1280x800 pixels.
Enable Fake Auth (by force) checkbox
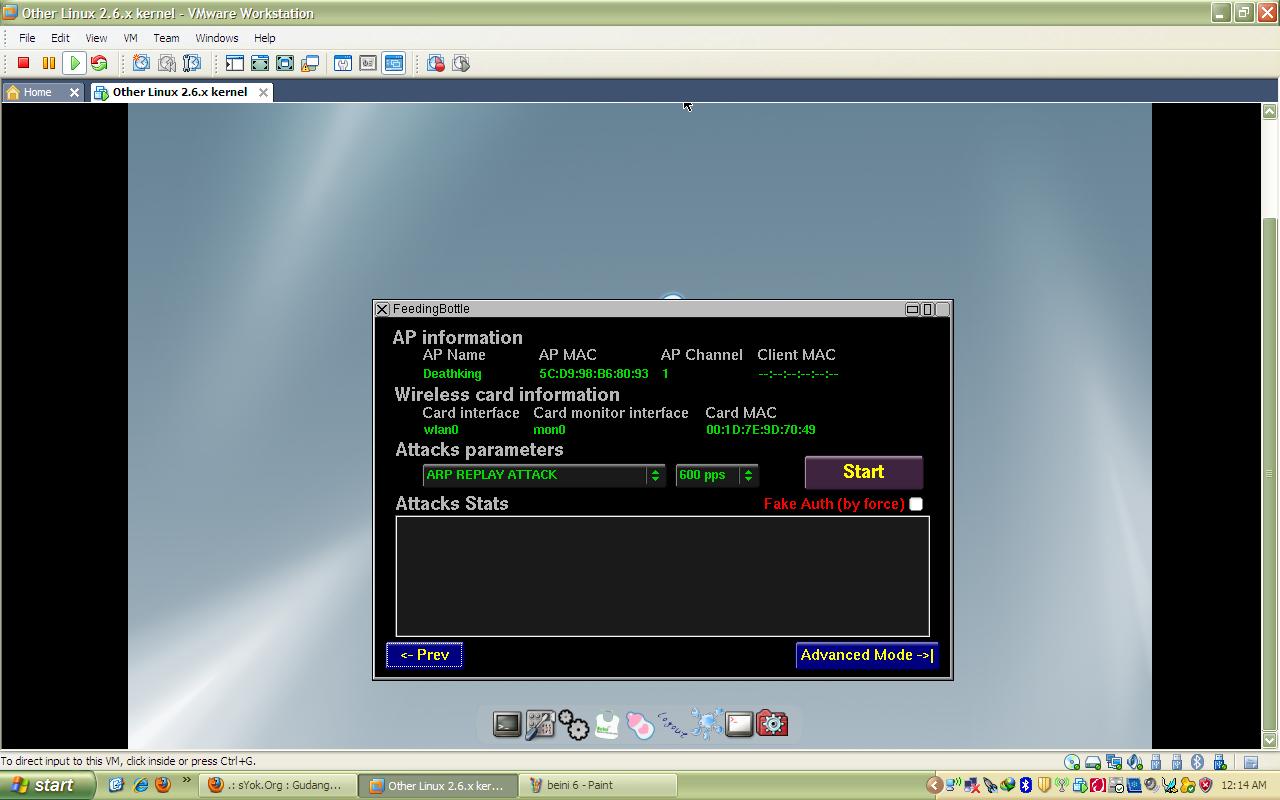[x=916, y=504]
